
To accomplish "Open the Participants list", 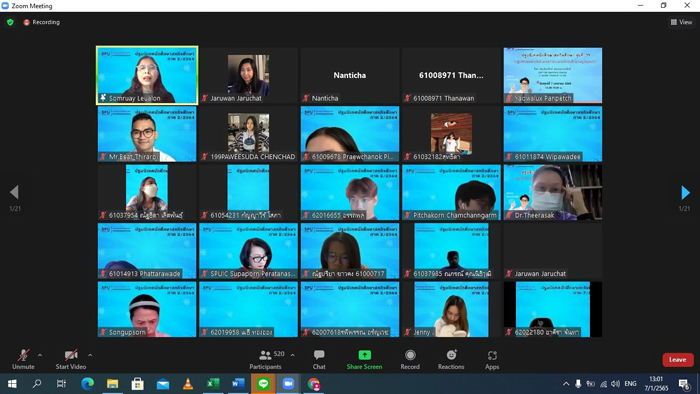I will click(266, 359).
